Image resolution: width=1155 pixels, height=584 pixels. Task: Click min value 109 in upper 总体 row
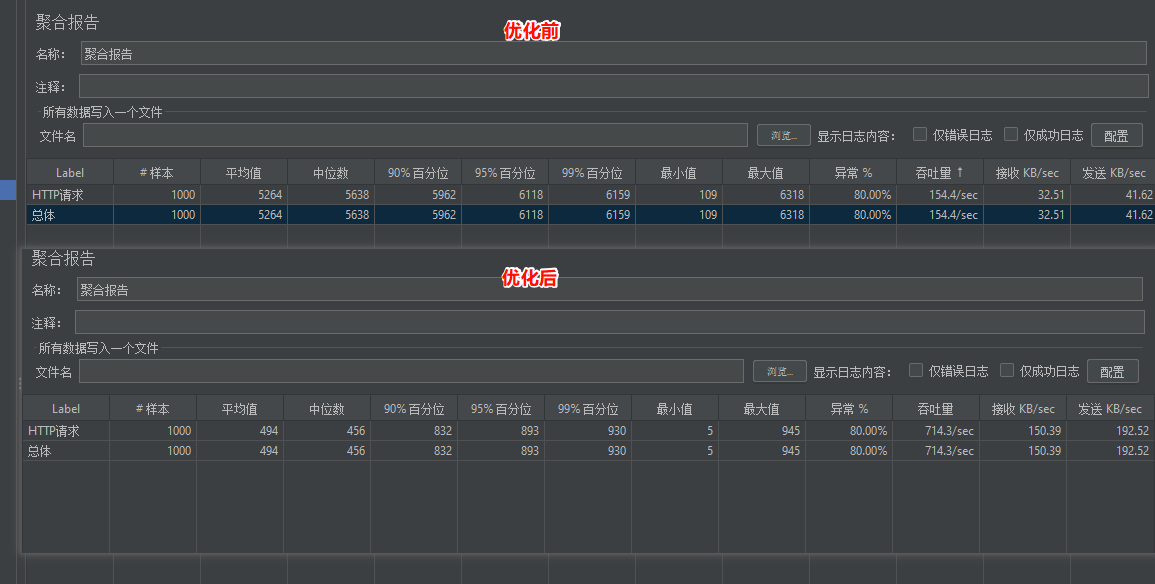[708, 214]
